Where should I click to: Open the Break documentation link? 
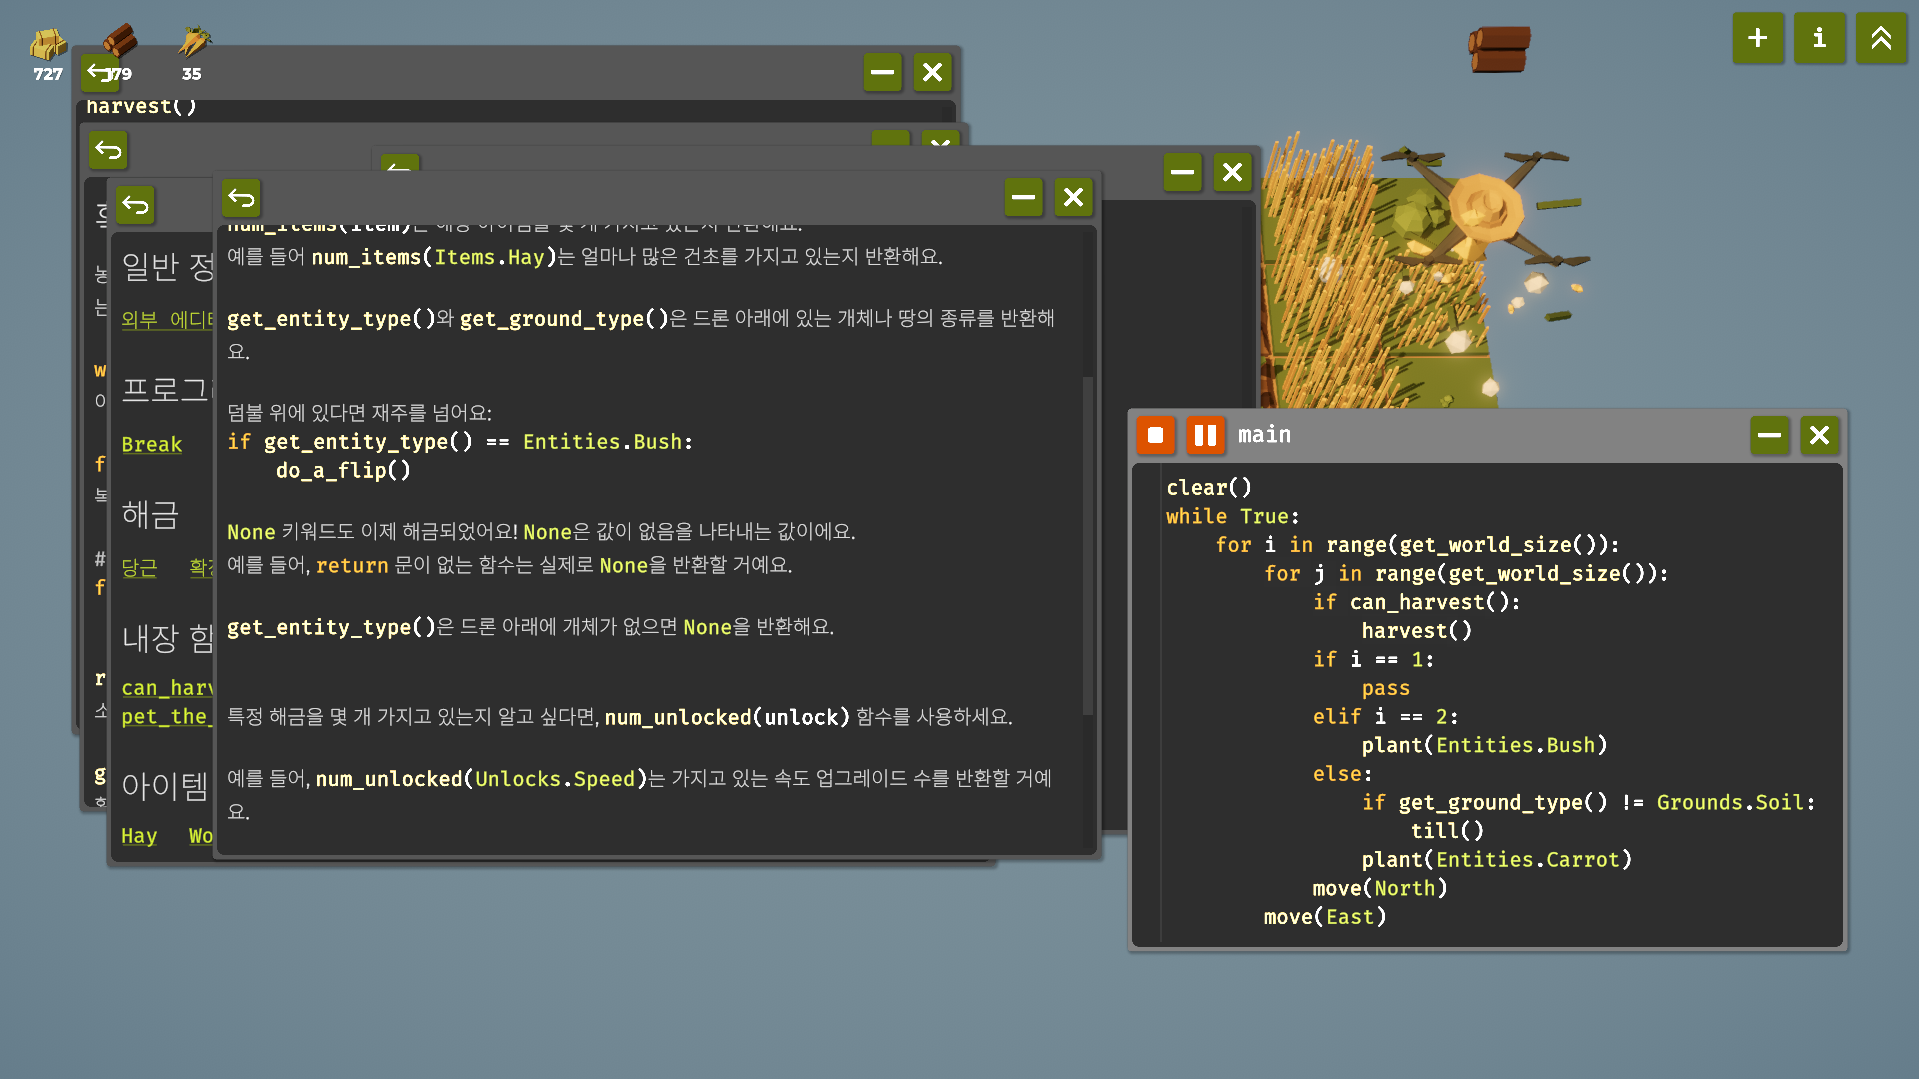(x=151, y=444)
